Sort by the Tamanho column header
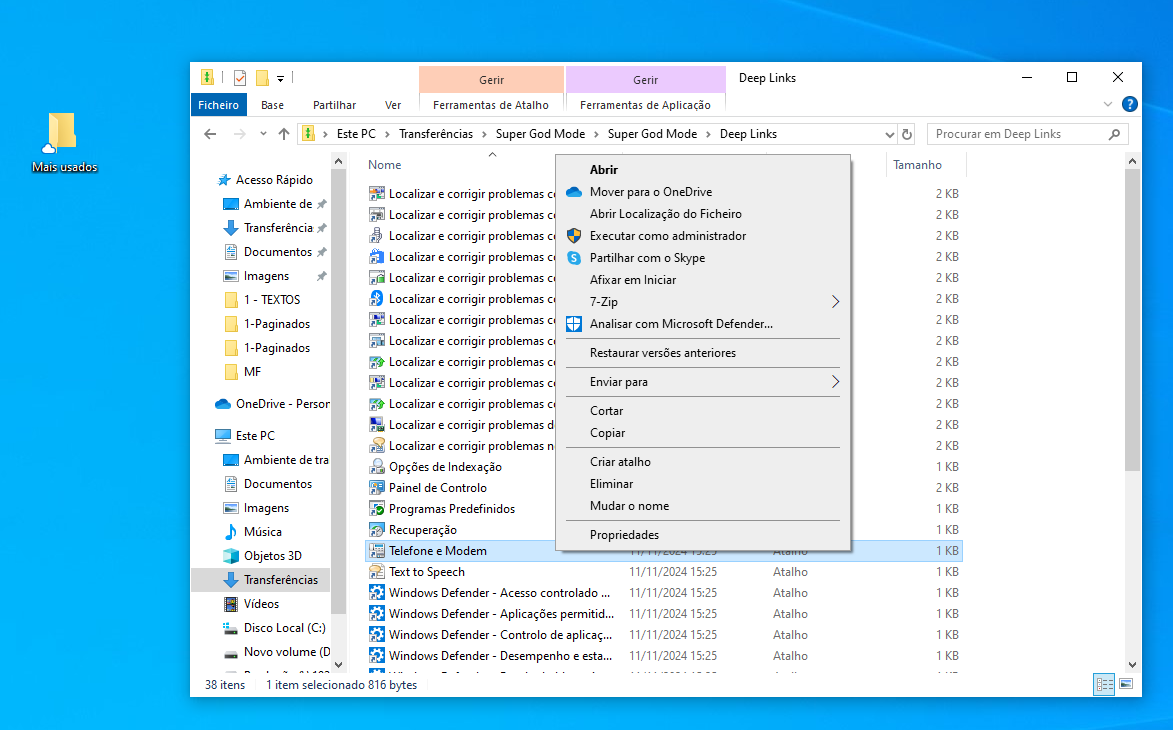Viewport: 1173px width, 730px height. [x=917, y=165]
